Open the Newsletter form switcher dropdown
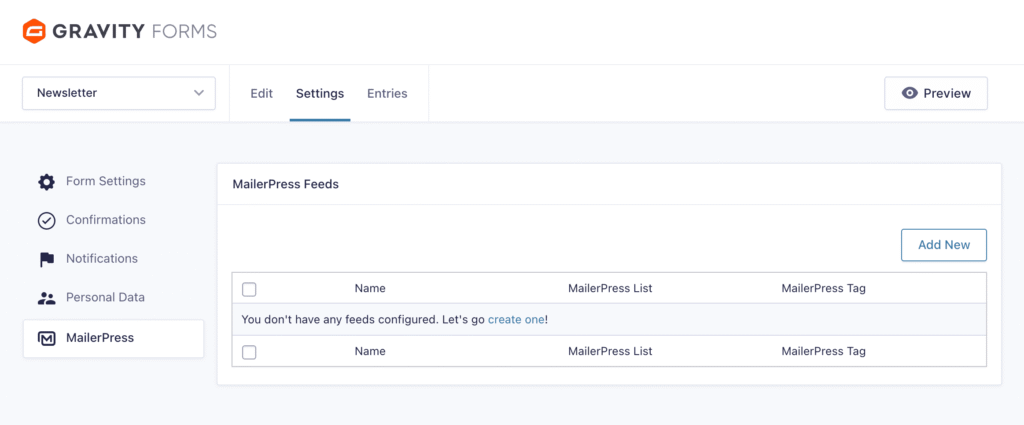 [118, 93]
